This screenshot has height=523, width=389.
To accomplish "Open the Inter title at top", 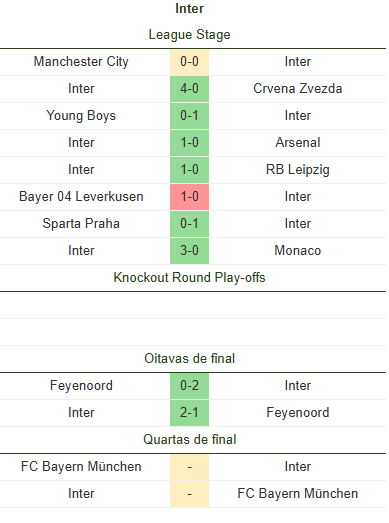I will coord(189,9).
